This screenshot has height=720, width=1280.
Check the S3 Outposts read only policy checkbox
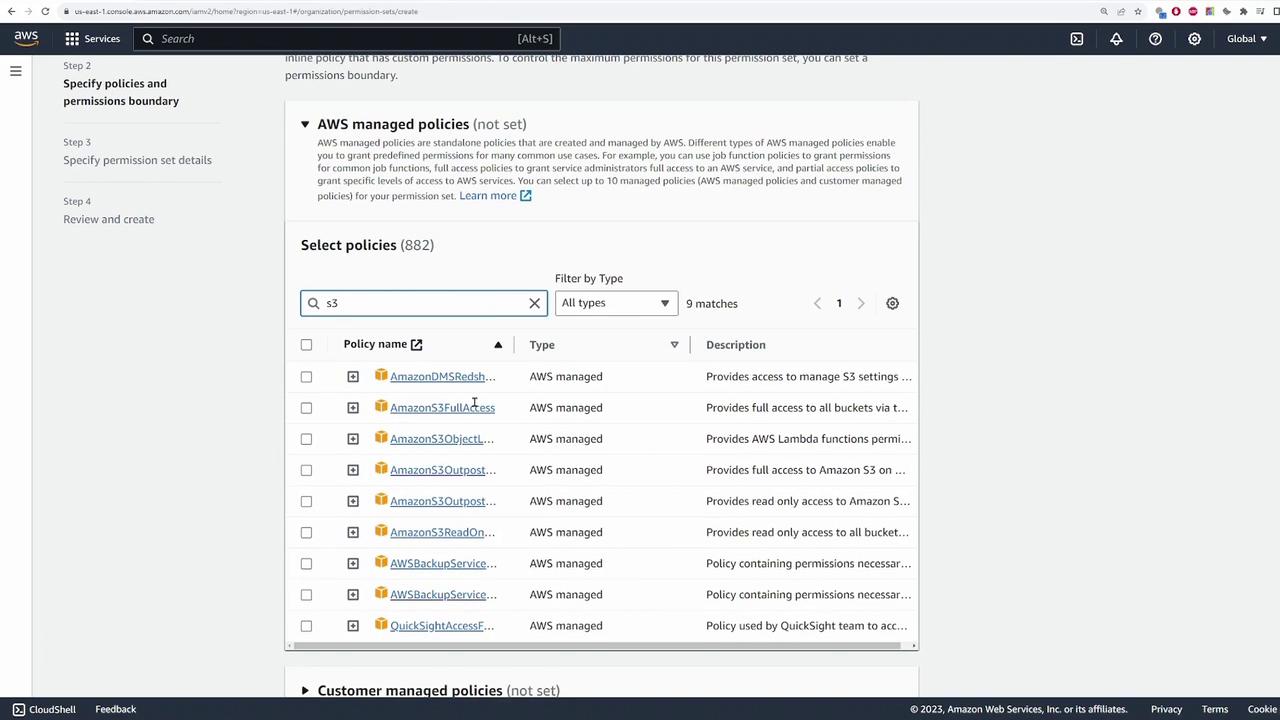[306, 501]
